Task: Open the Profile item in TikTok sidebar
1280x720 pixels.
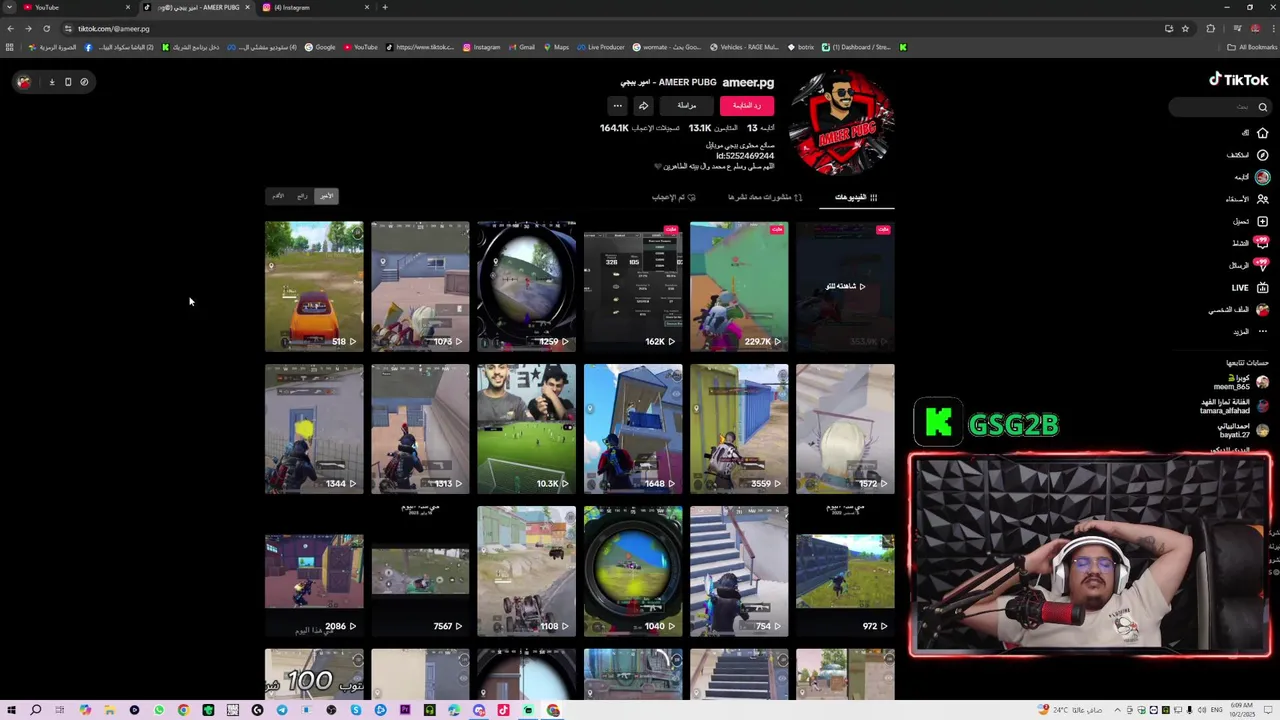Action: click(1238, 310)
